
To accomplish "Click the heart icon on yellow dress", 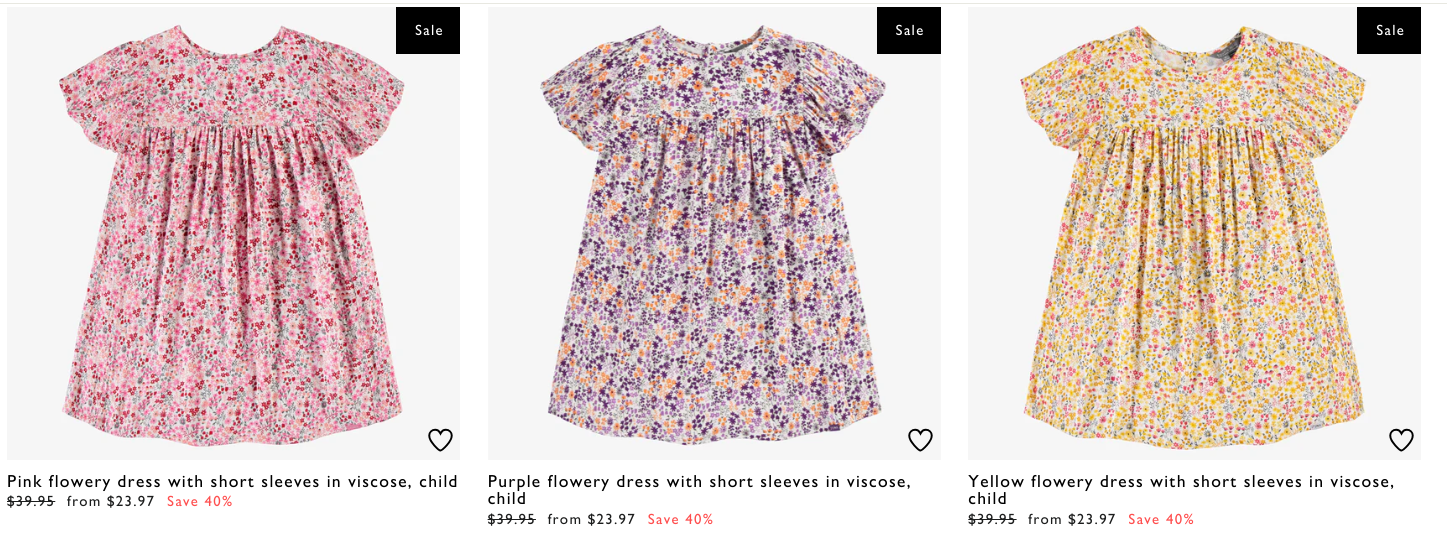I will point(1401,440).
